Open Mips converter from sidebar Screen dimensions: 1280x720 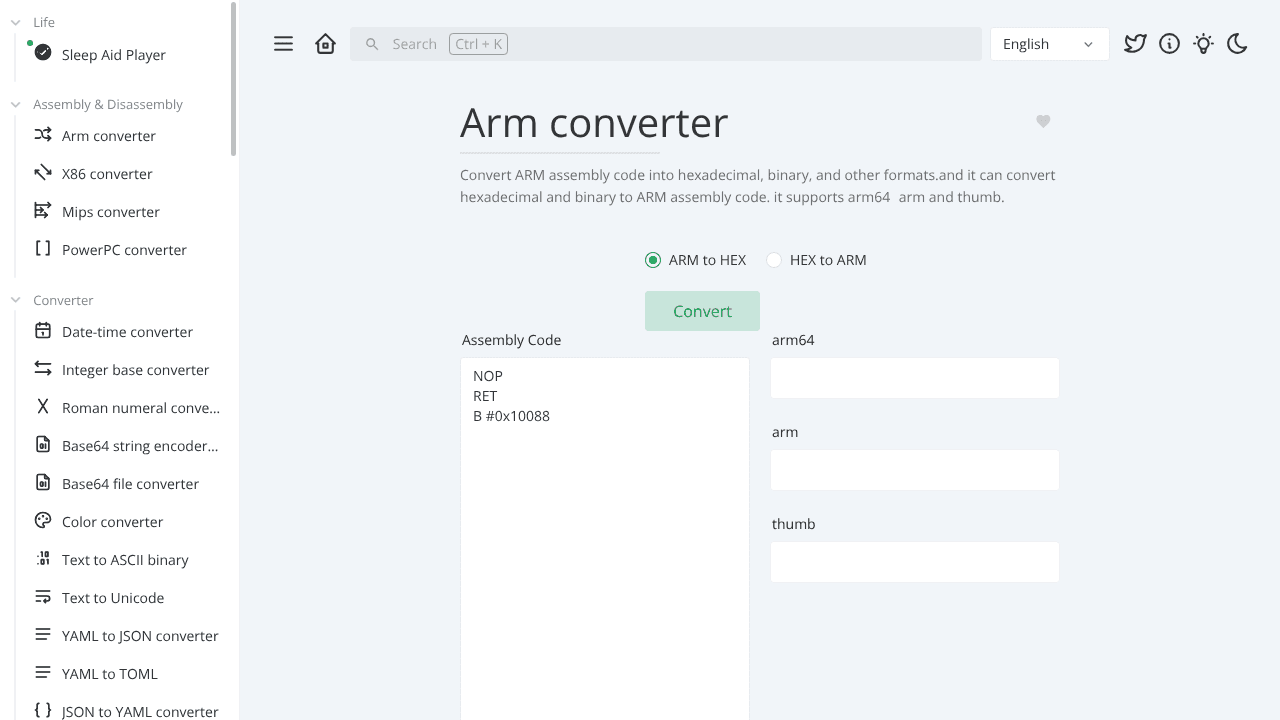coord(111,212)
